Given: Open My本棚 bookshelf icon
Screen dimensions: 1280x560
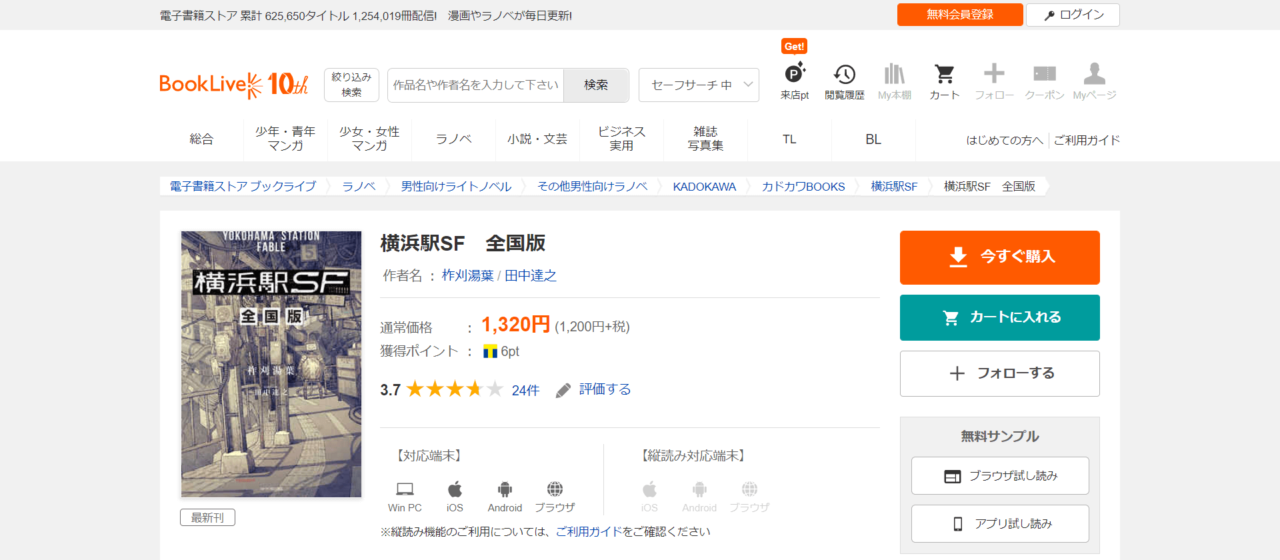Looking at the screenshot, I should tap(894, 80).
